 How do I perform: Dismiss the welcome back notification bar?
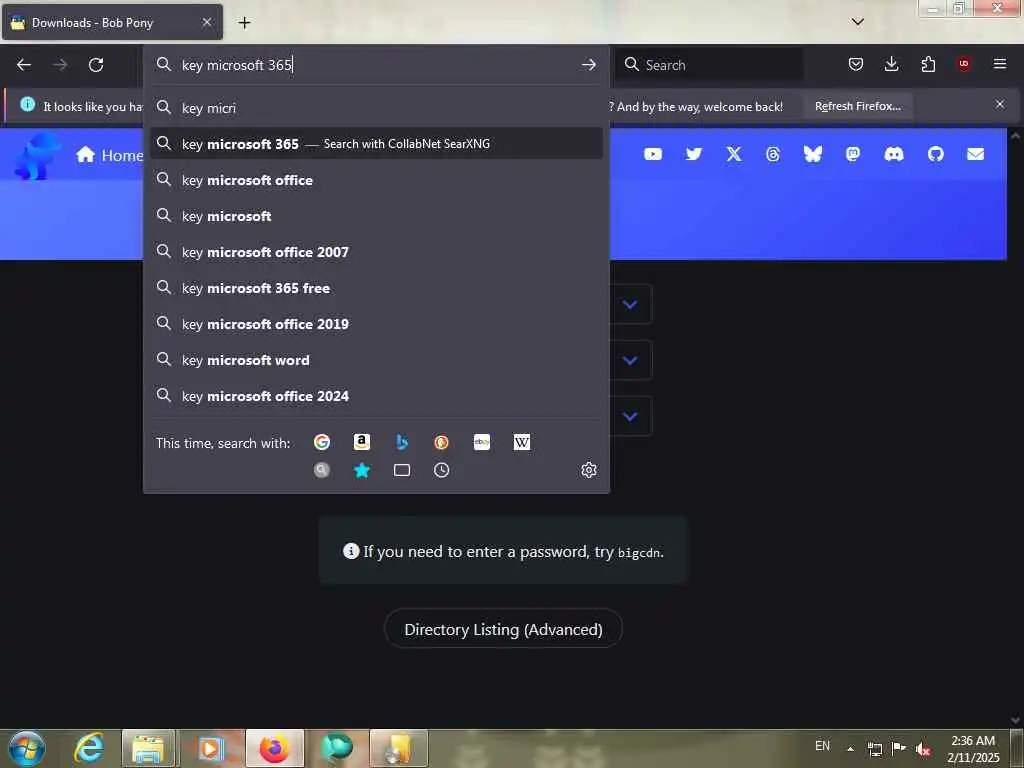point(1000,104)
